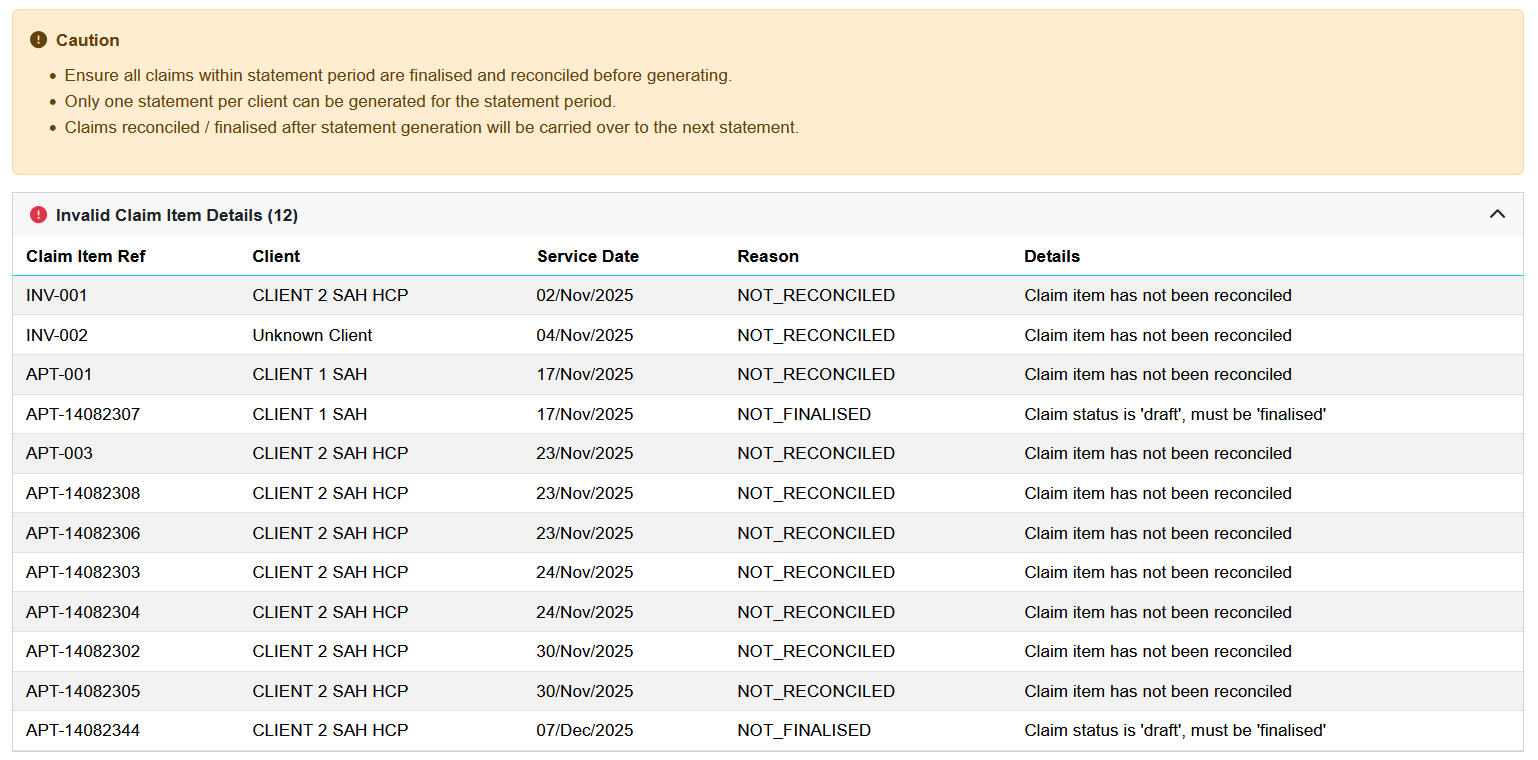Click the Reason column header
This screenshot has height=760, width=1538.
[767, 256]
